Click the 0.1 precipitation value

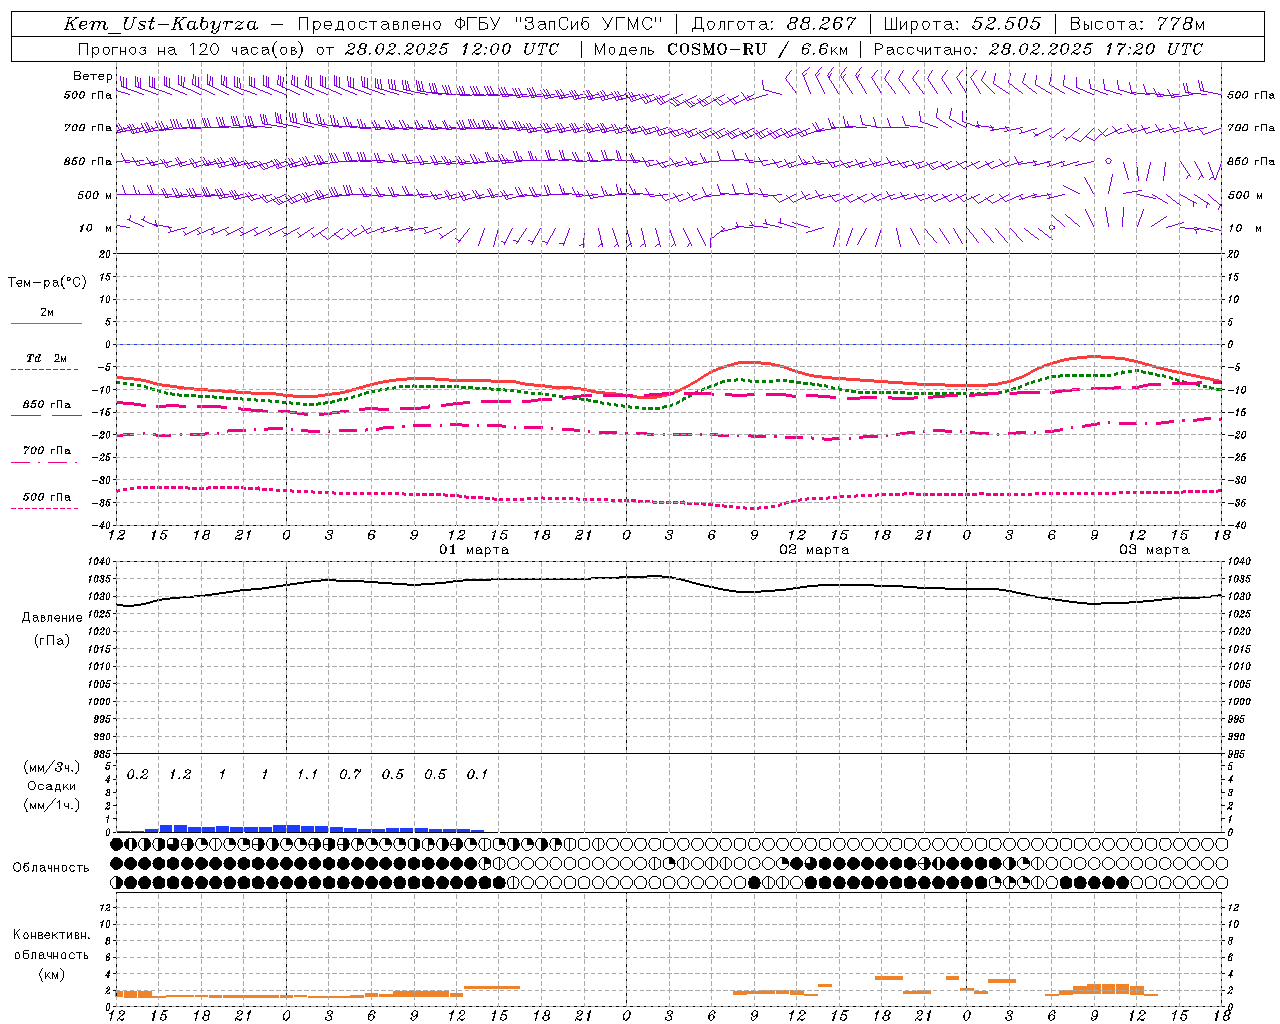click(477, 775)
